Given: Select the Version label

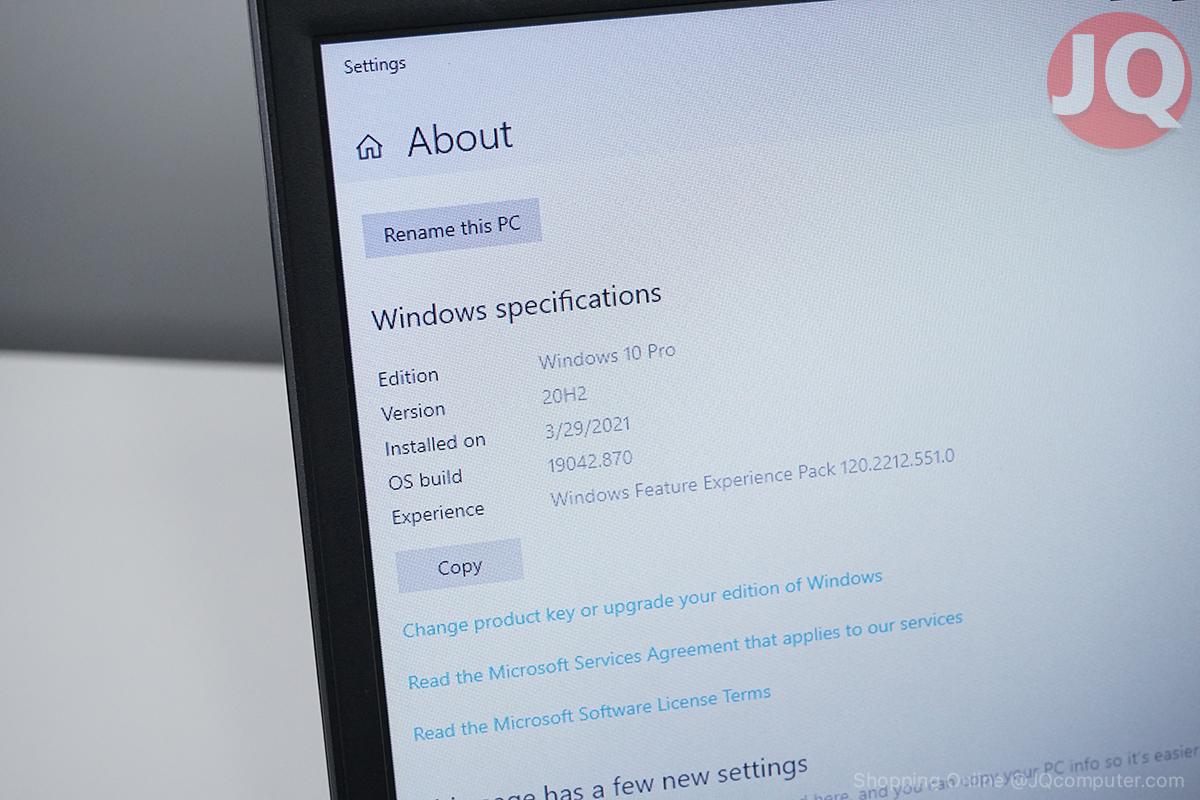Looking at the screenshot, I should (x=413, y=411).
